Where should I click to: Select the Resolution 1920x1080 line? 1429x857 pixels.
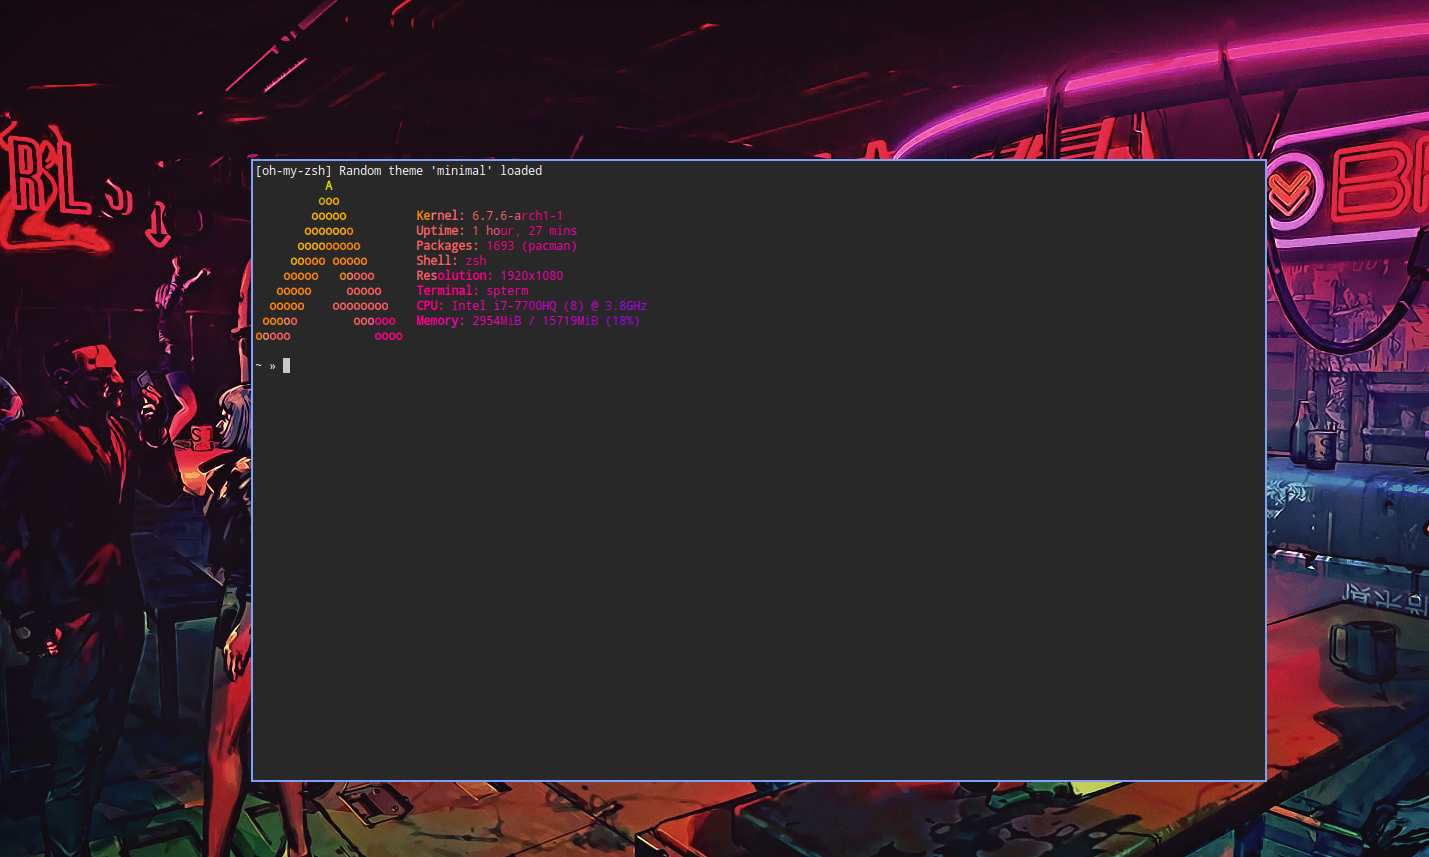pos(490,276)
